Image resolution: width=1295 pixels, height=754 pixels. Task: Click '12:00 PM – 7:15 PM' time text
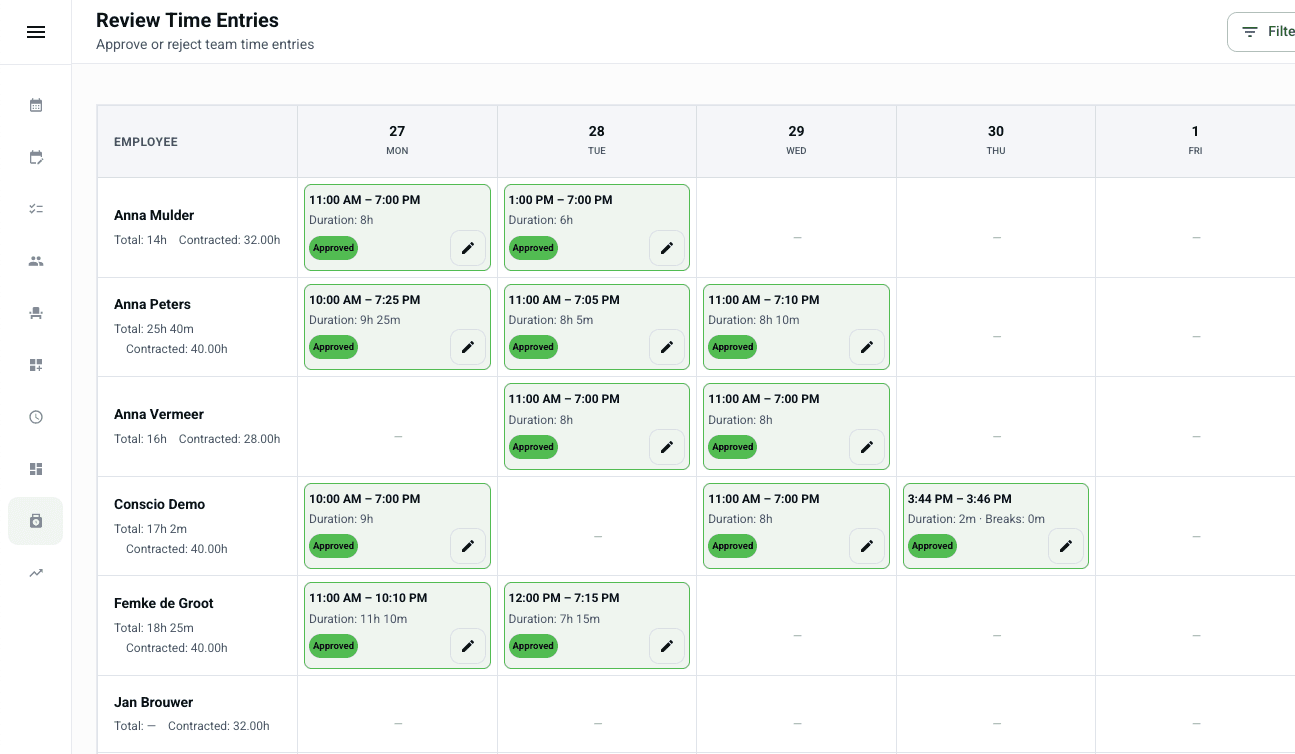(x=564, y=598)
